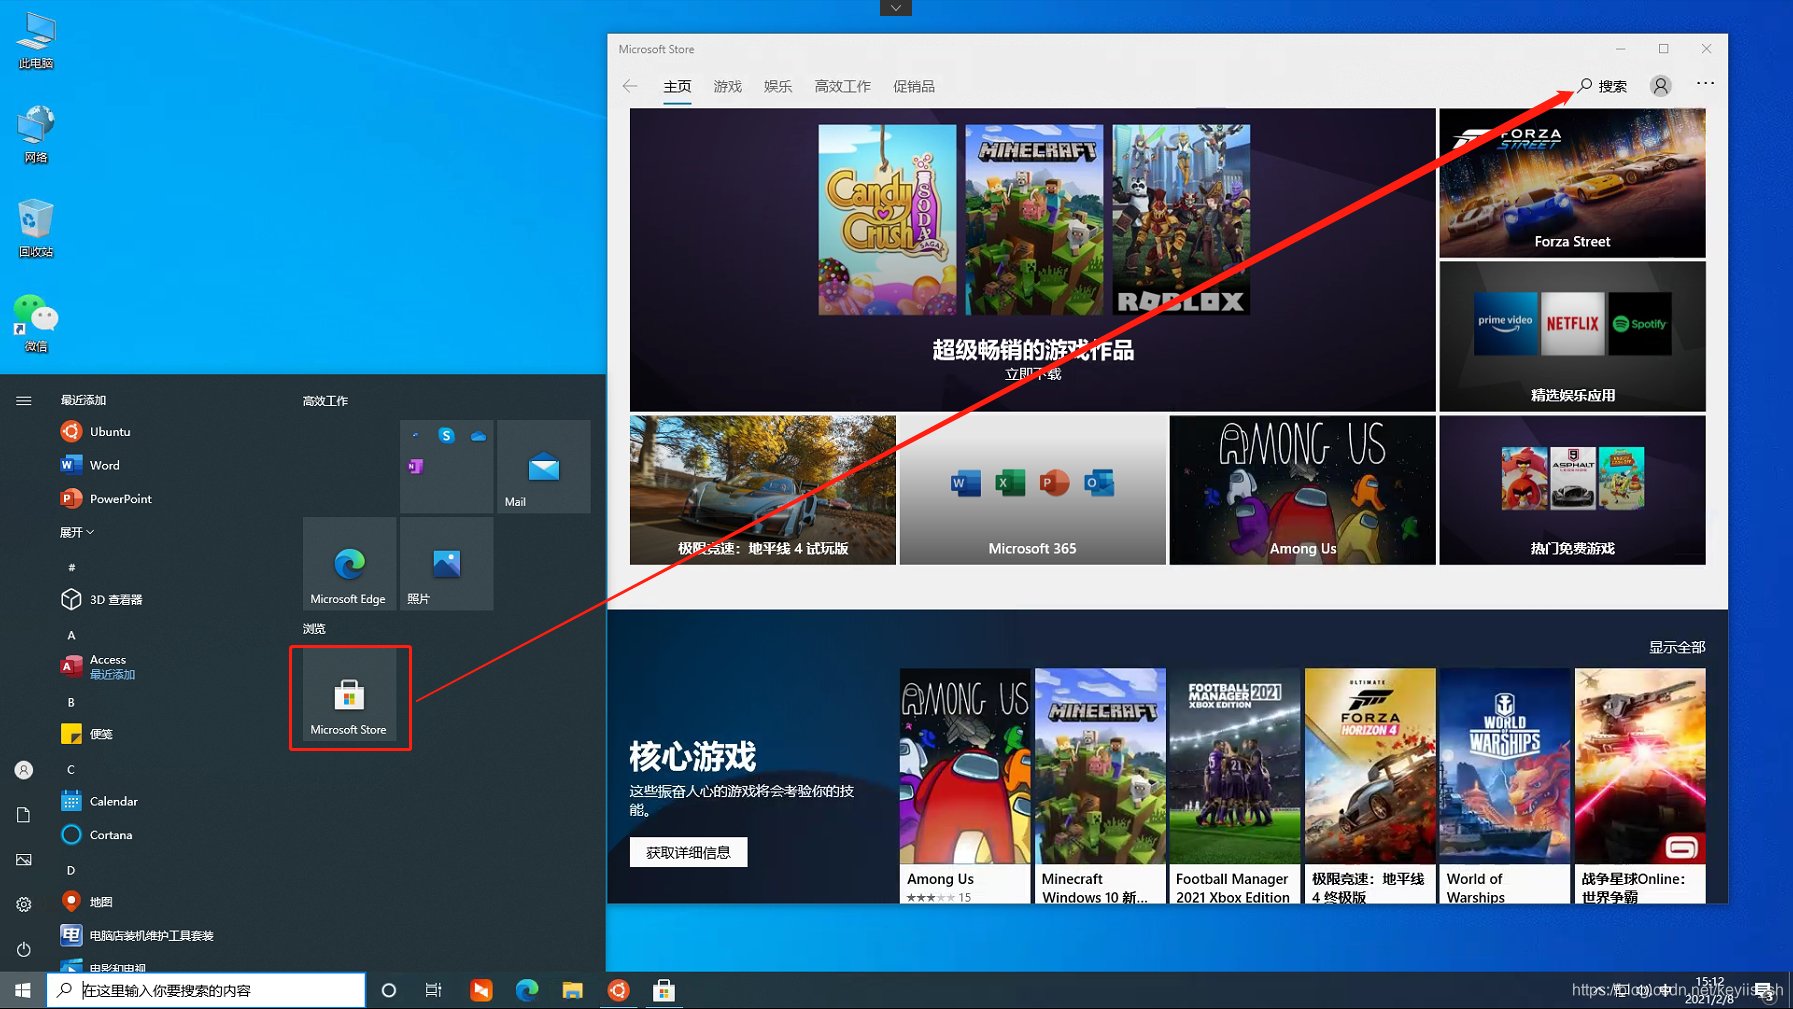Viewport: 1793px width, 1009px height.
Task: Click 显示全部 link
Action: click(1677, 647)
